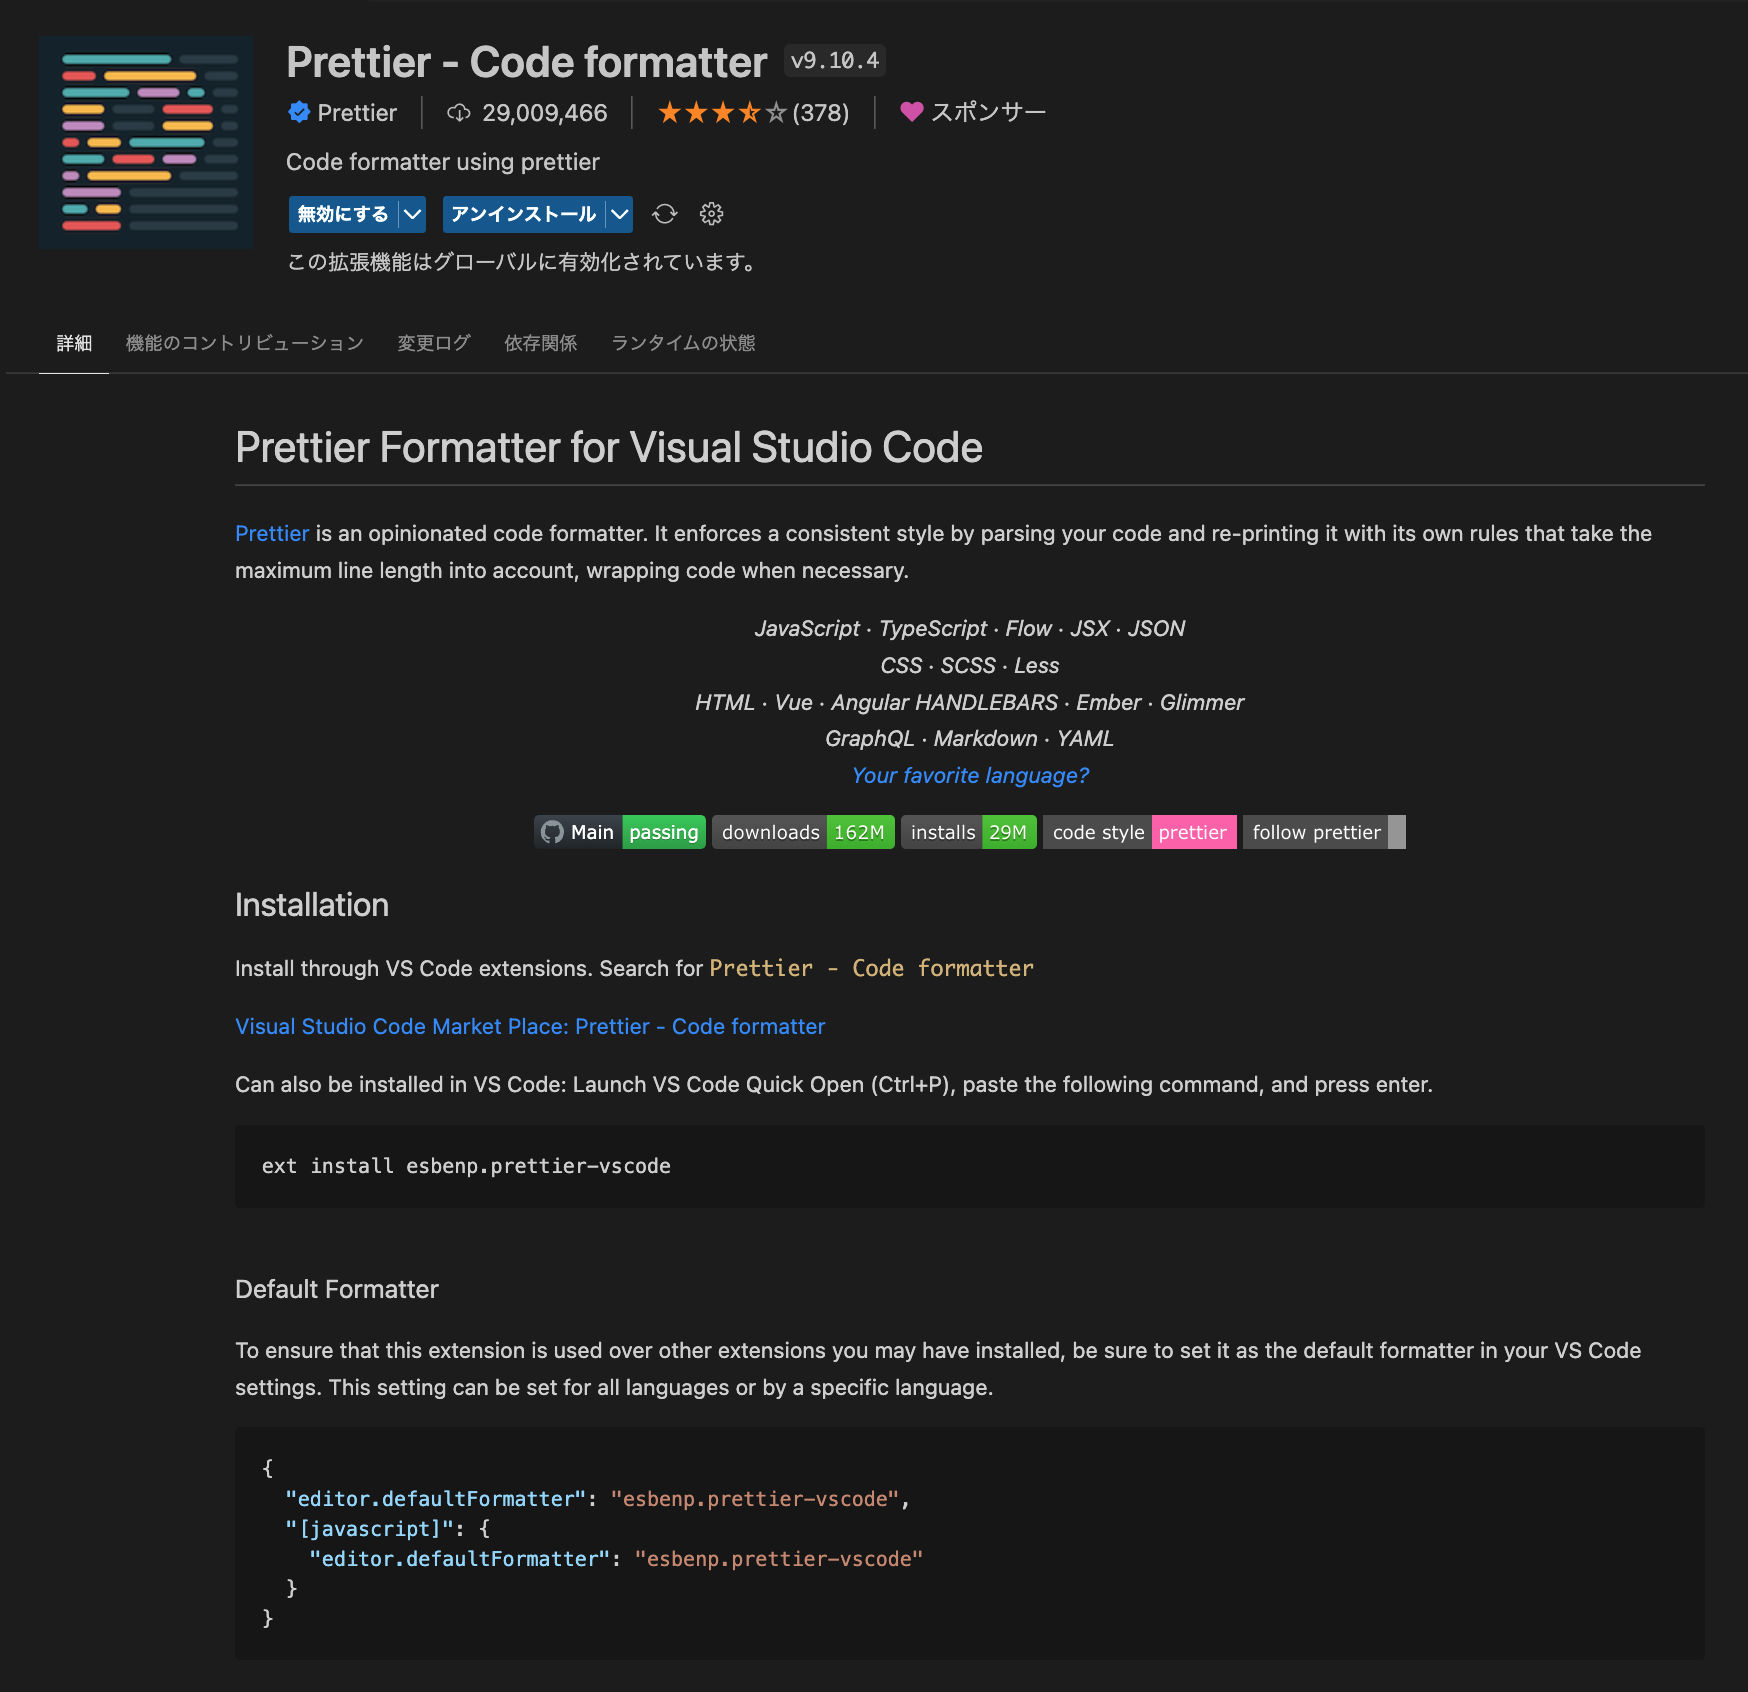Click the extension settings gear icon

(711, 214)
